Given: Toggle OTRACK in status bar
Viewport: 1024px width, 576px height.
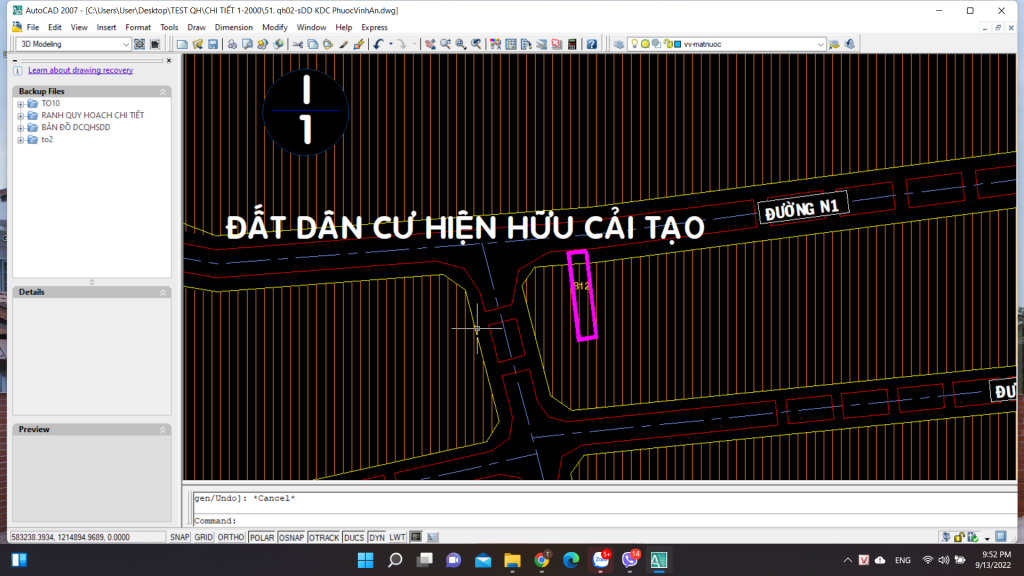Looking at the screenshot, I should pyautogui.click(x=324, y=537).
